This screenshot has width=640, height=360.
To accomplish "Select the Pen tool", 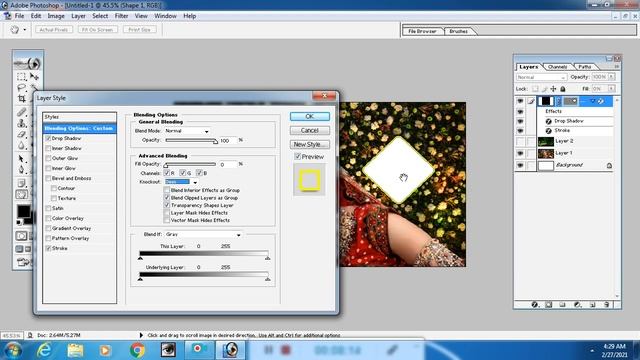I will pos(22,170).
